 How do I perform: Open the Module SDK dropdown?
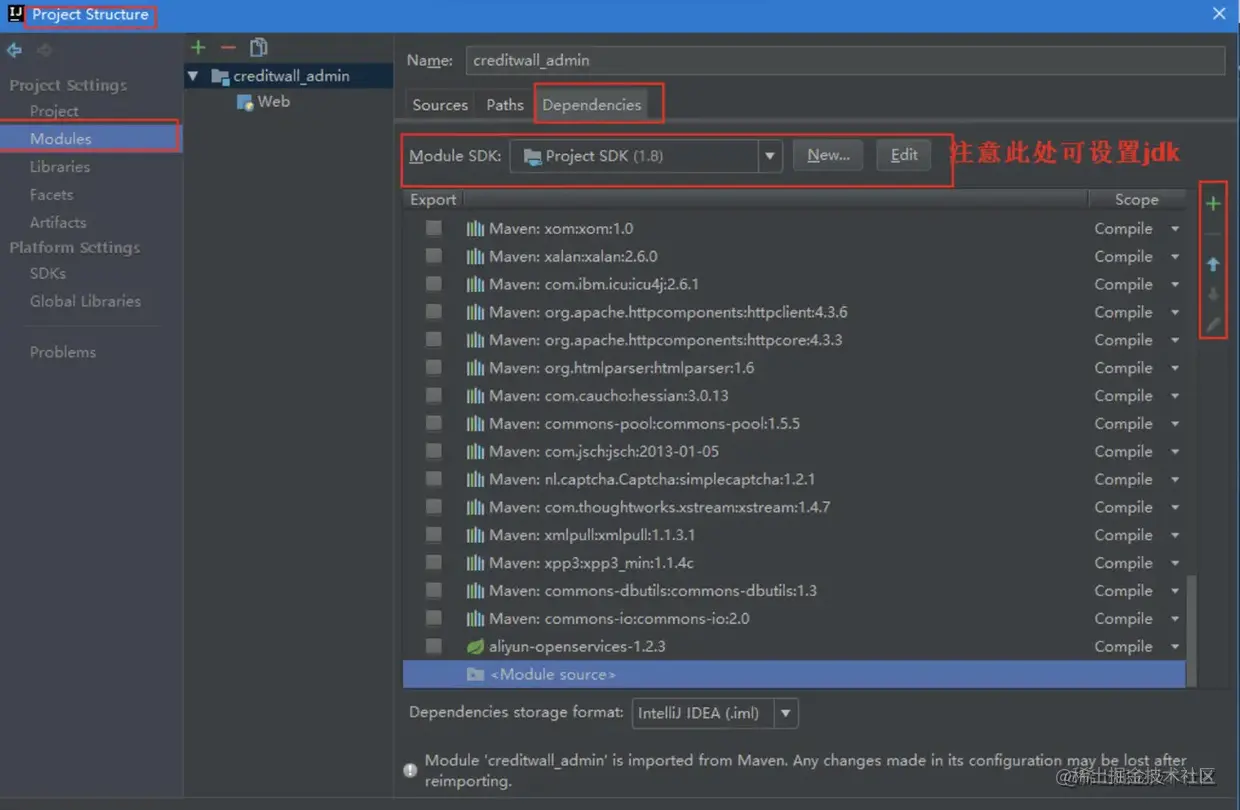[770, 156]
